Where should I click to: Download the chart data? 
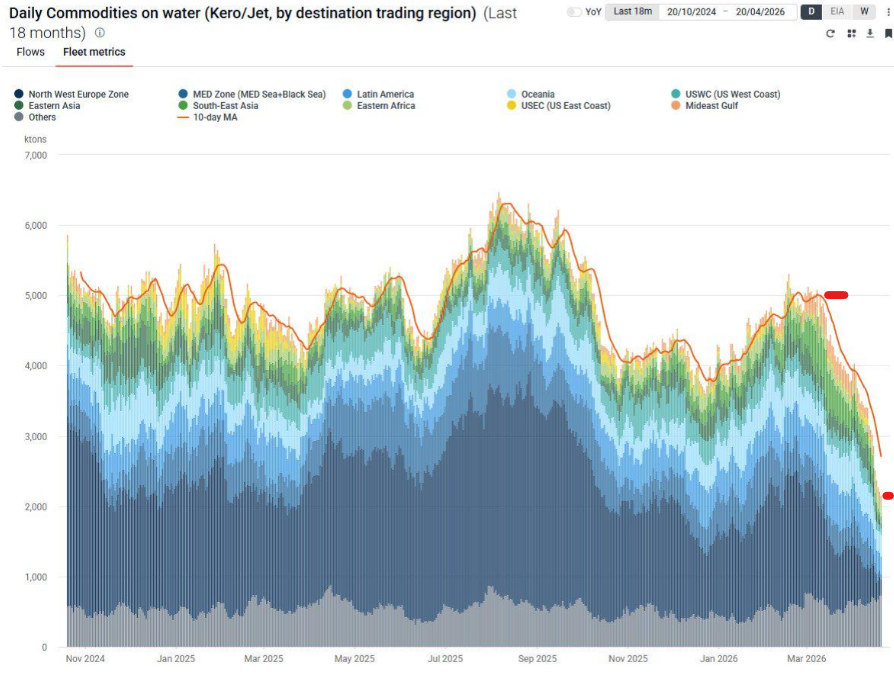[x=869, y=34]
